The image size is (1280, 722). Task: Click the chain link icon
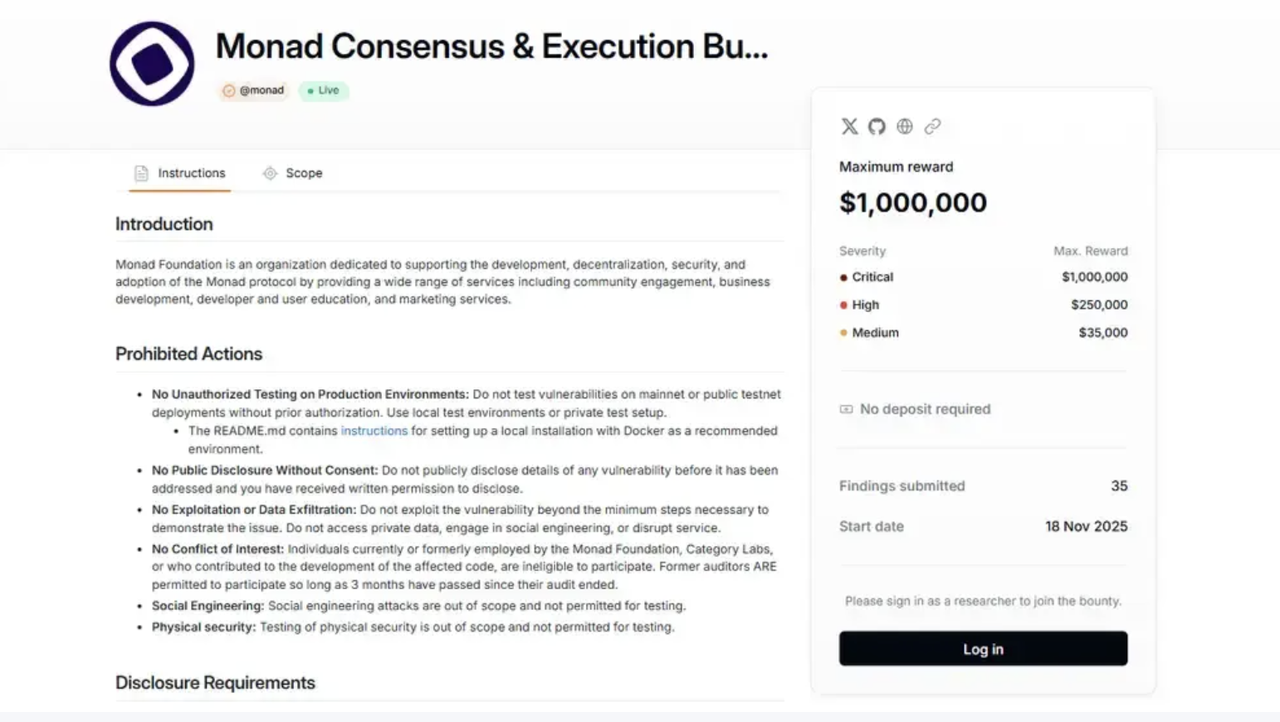click(933, 126)
